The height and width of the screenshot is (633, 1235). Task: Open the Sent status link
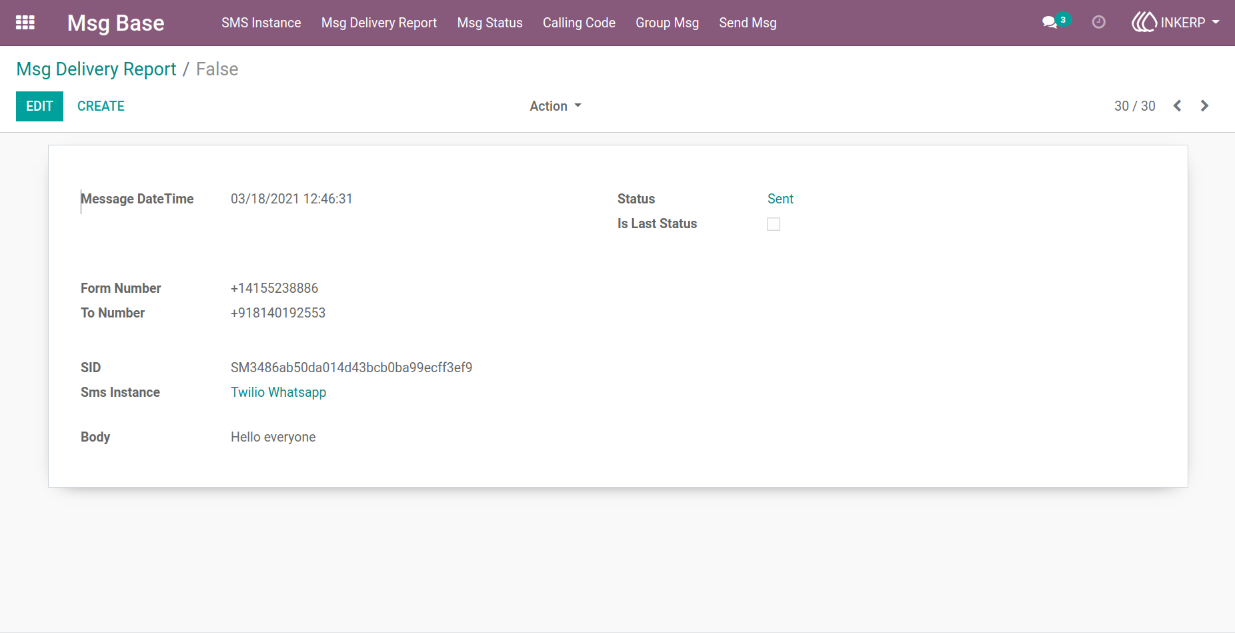[781, 199]
